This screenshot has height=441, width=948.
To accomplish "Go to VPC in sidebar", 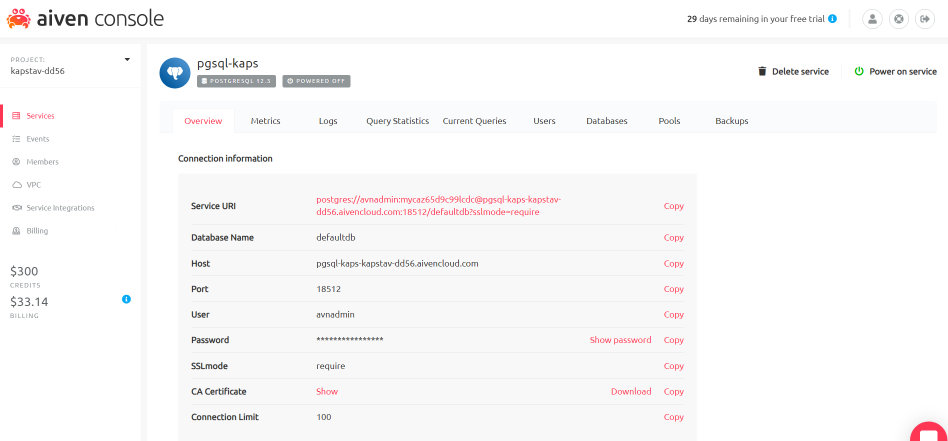I will click(33, 185).
